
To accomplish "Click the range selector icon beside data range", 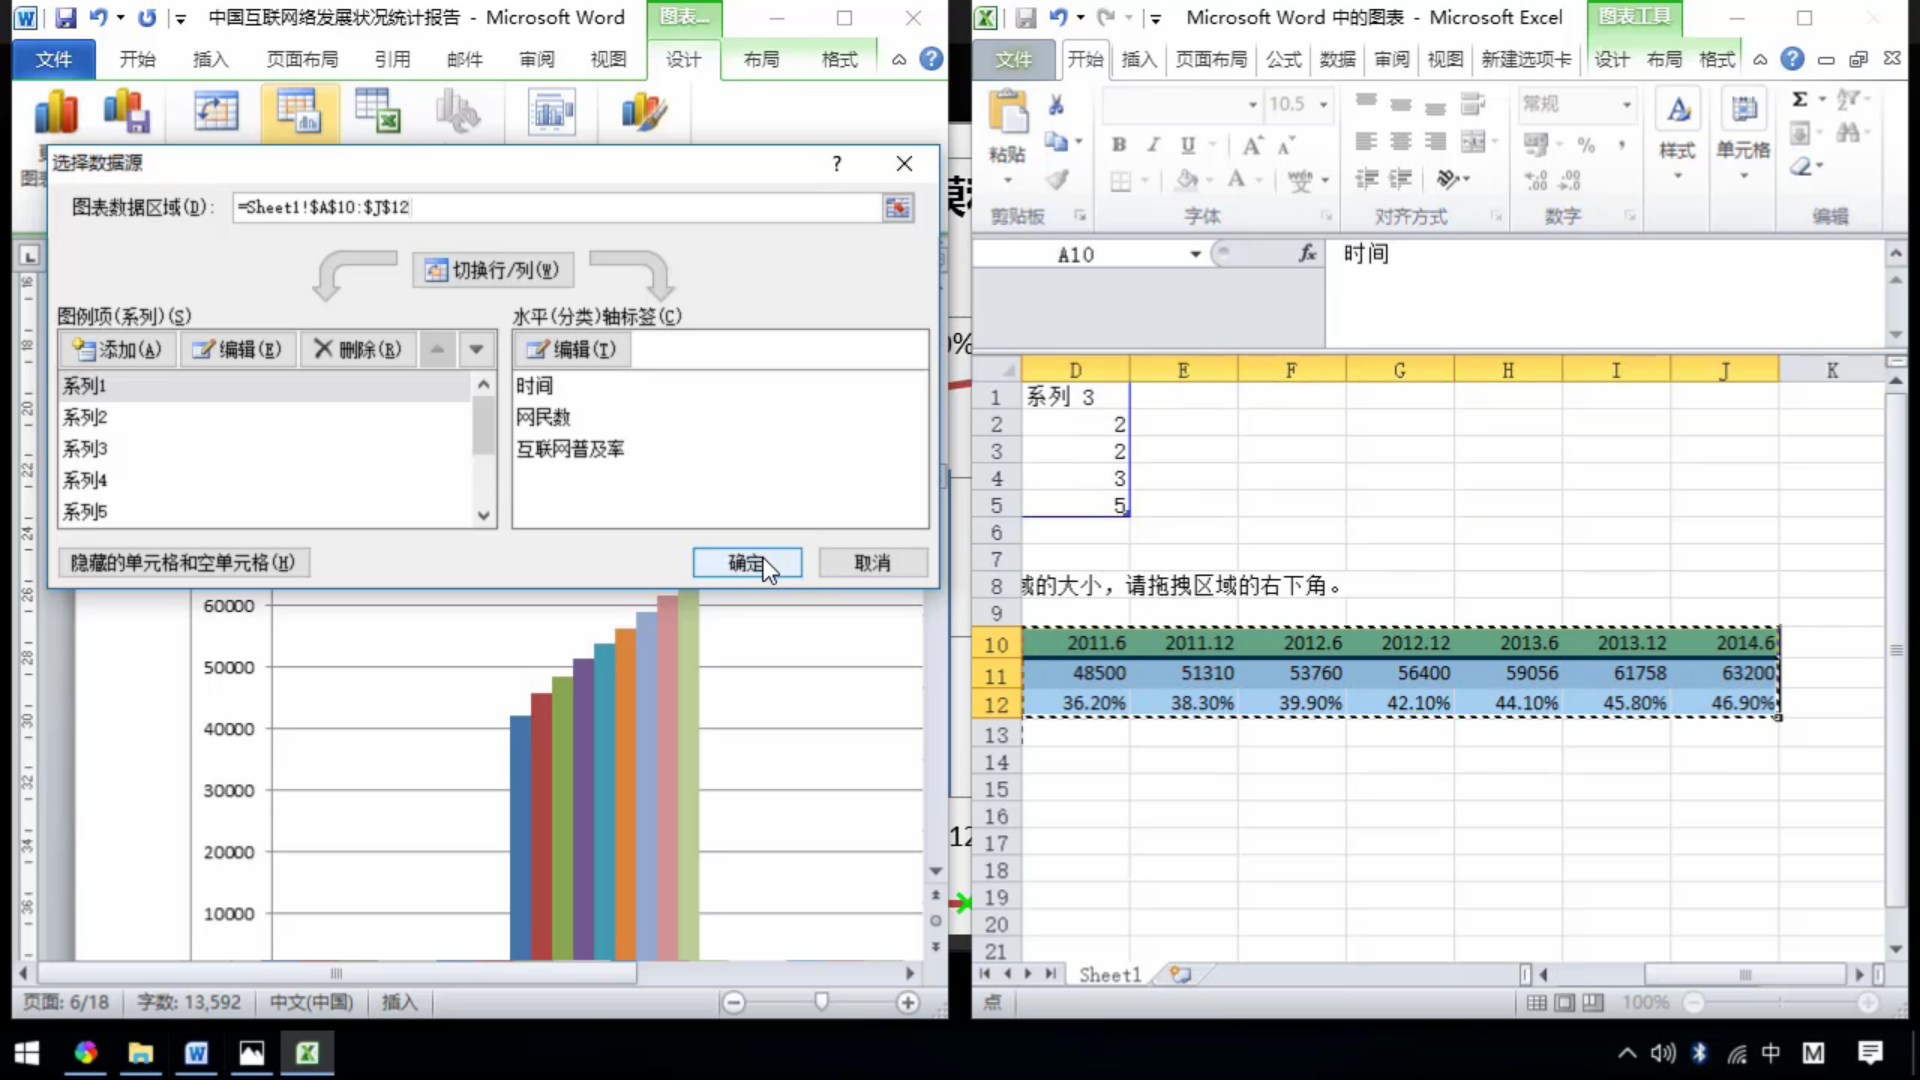I will [898, 207].
